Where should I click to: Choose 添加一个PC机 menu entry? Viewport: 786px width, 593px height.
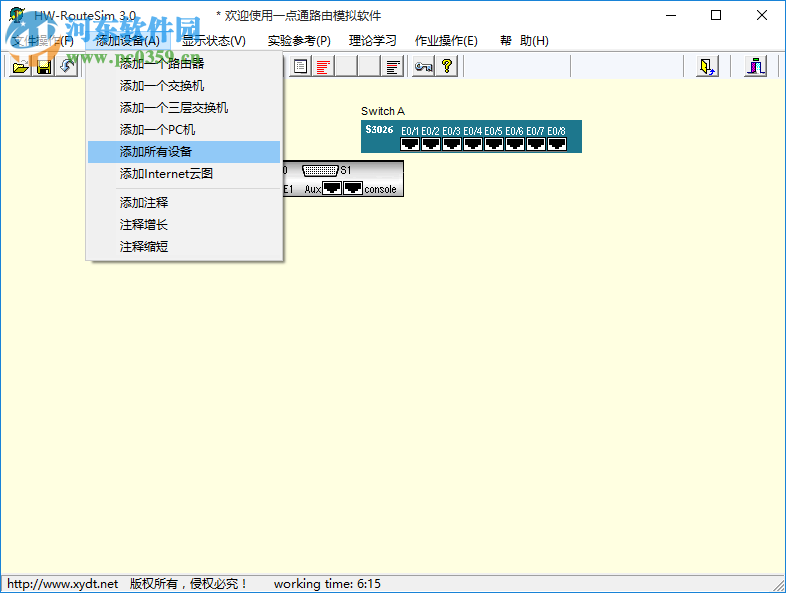pyautogui.click(x=184, y=130)
